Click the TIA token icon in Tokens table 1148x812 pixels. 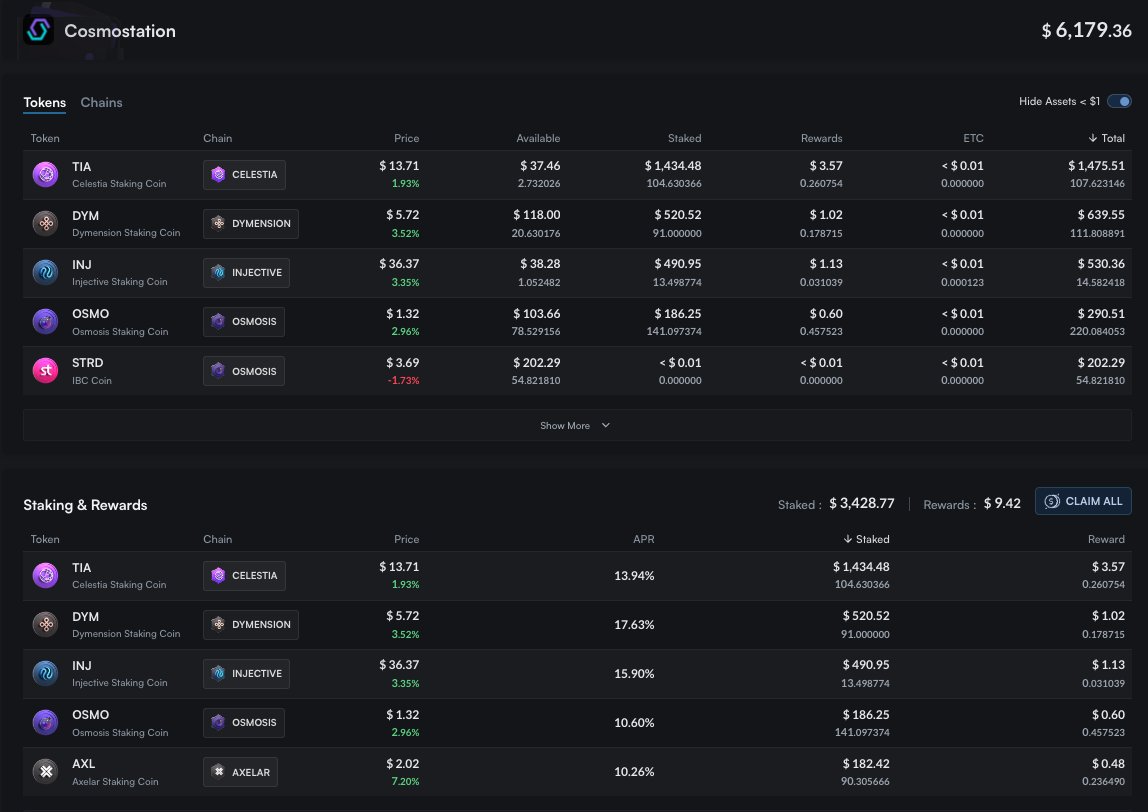coord(45,175)
